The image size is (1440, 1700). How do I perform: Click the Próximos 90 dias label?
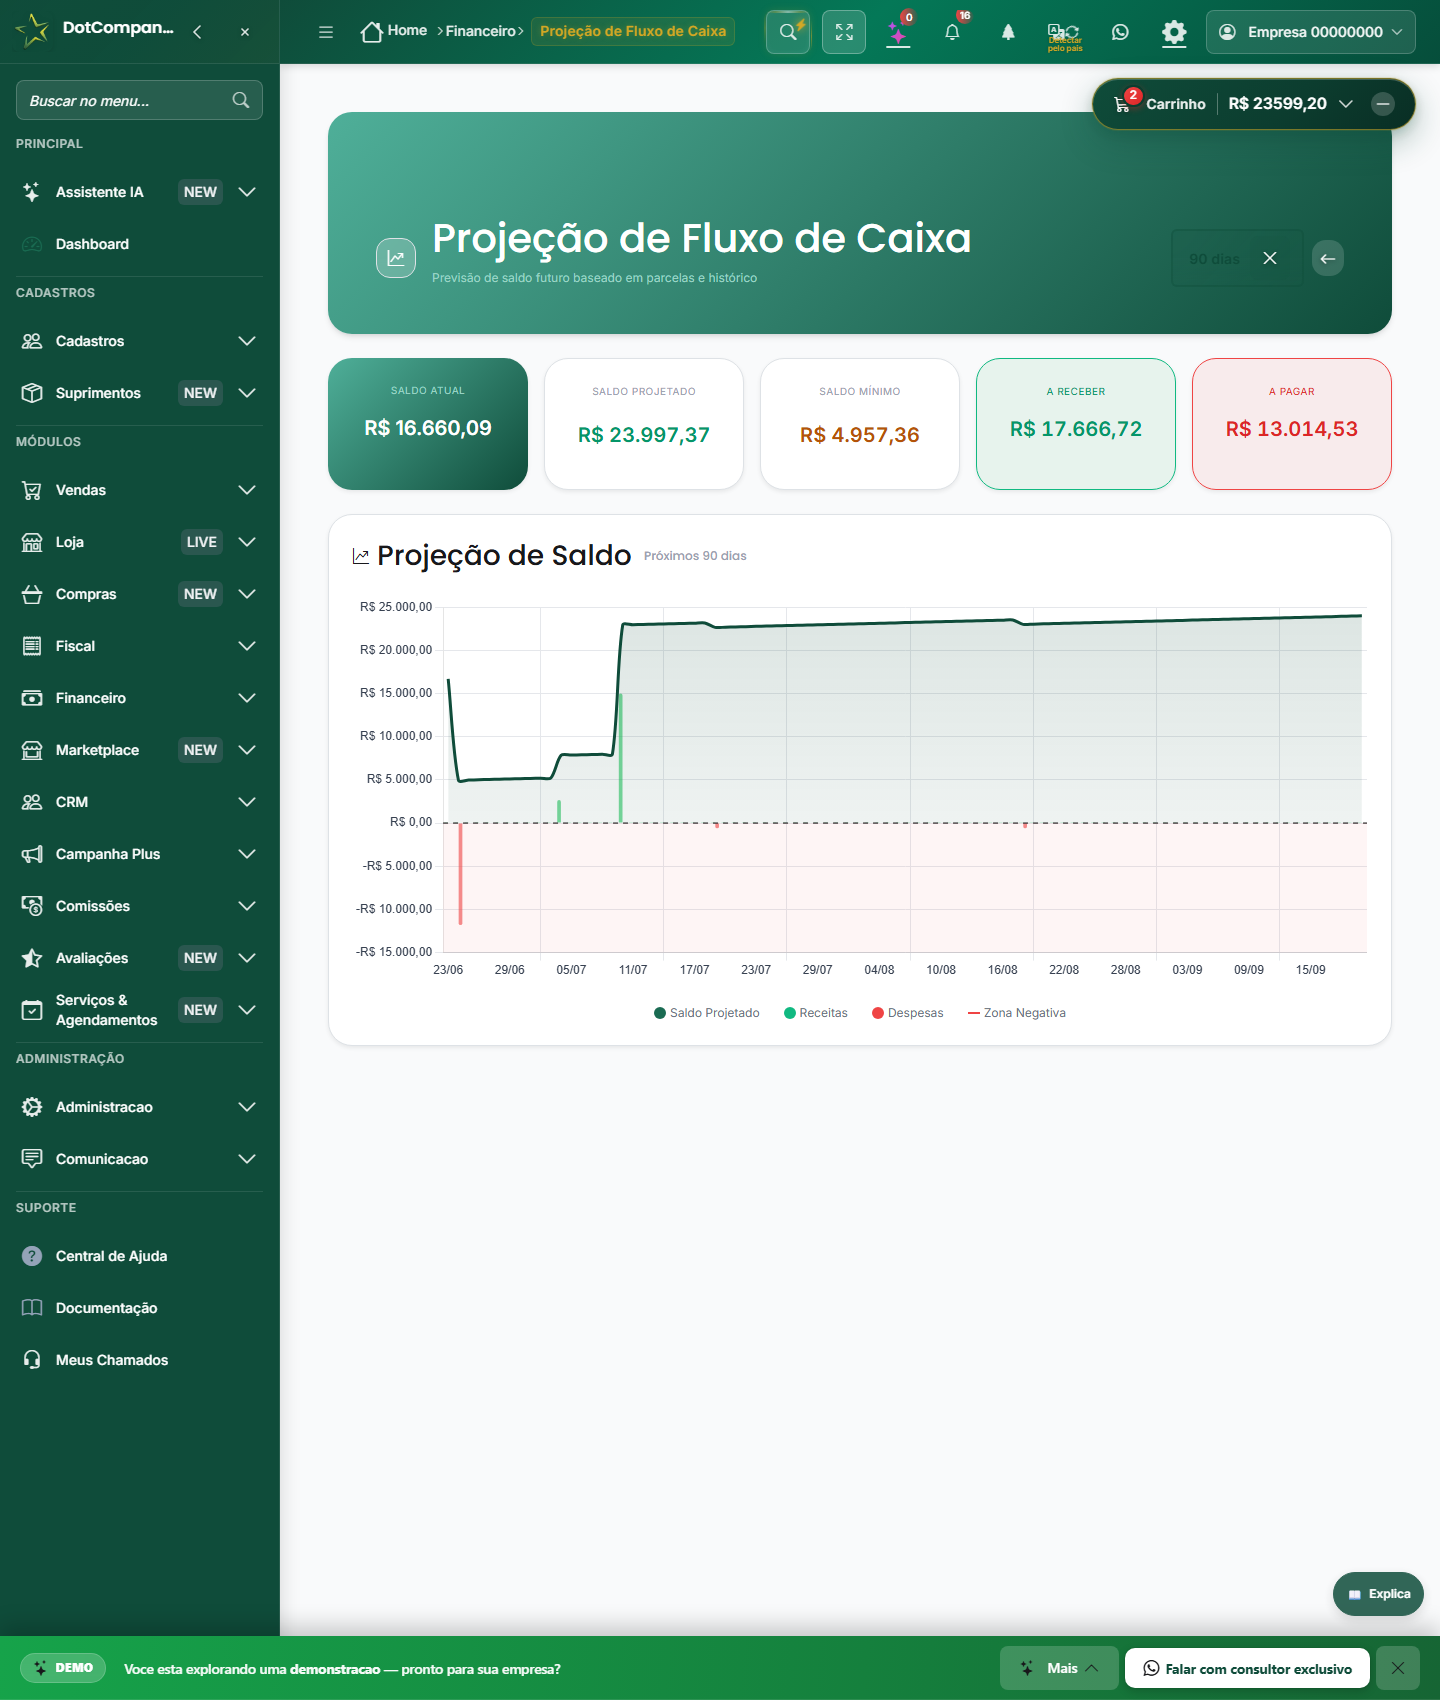click(x=695, y=556)
